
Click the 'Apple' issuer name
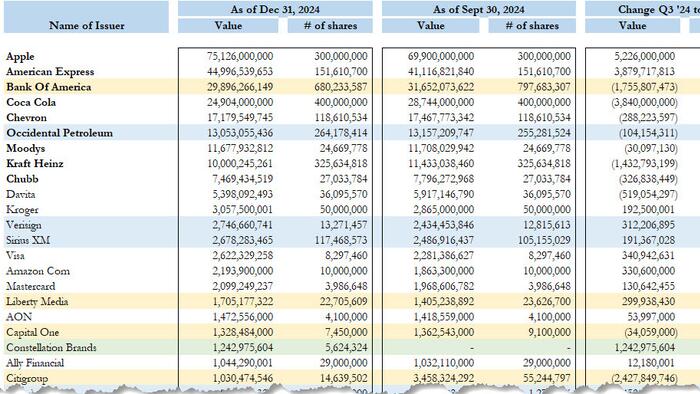pyautogui.click(x=20, y=56)
